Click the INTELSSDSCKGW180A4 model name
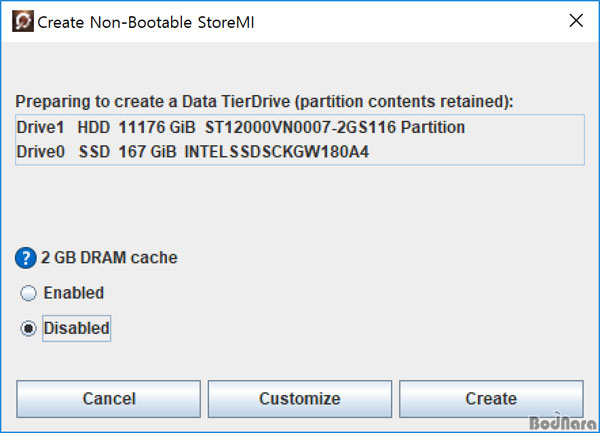600x433 pixels. click(277, 152)
